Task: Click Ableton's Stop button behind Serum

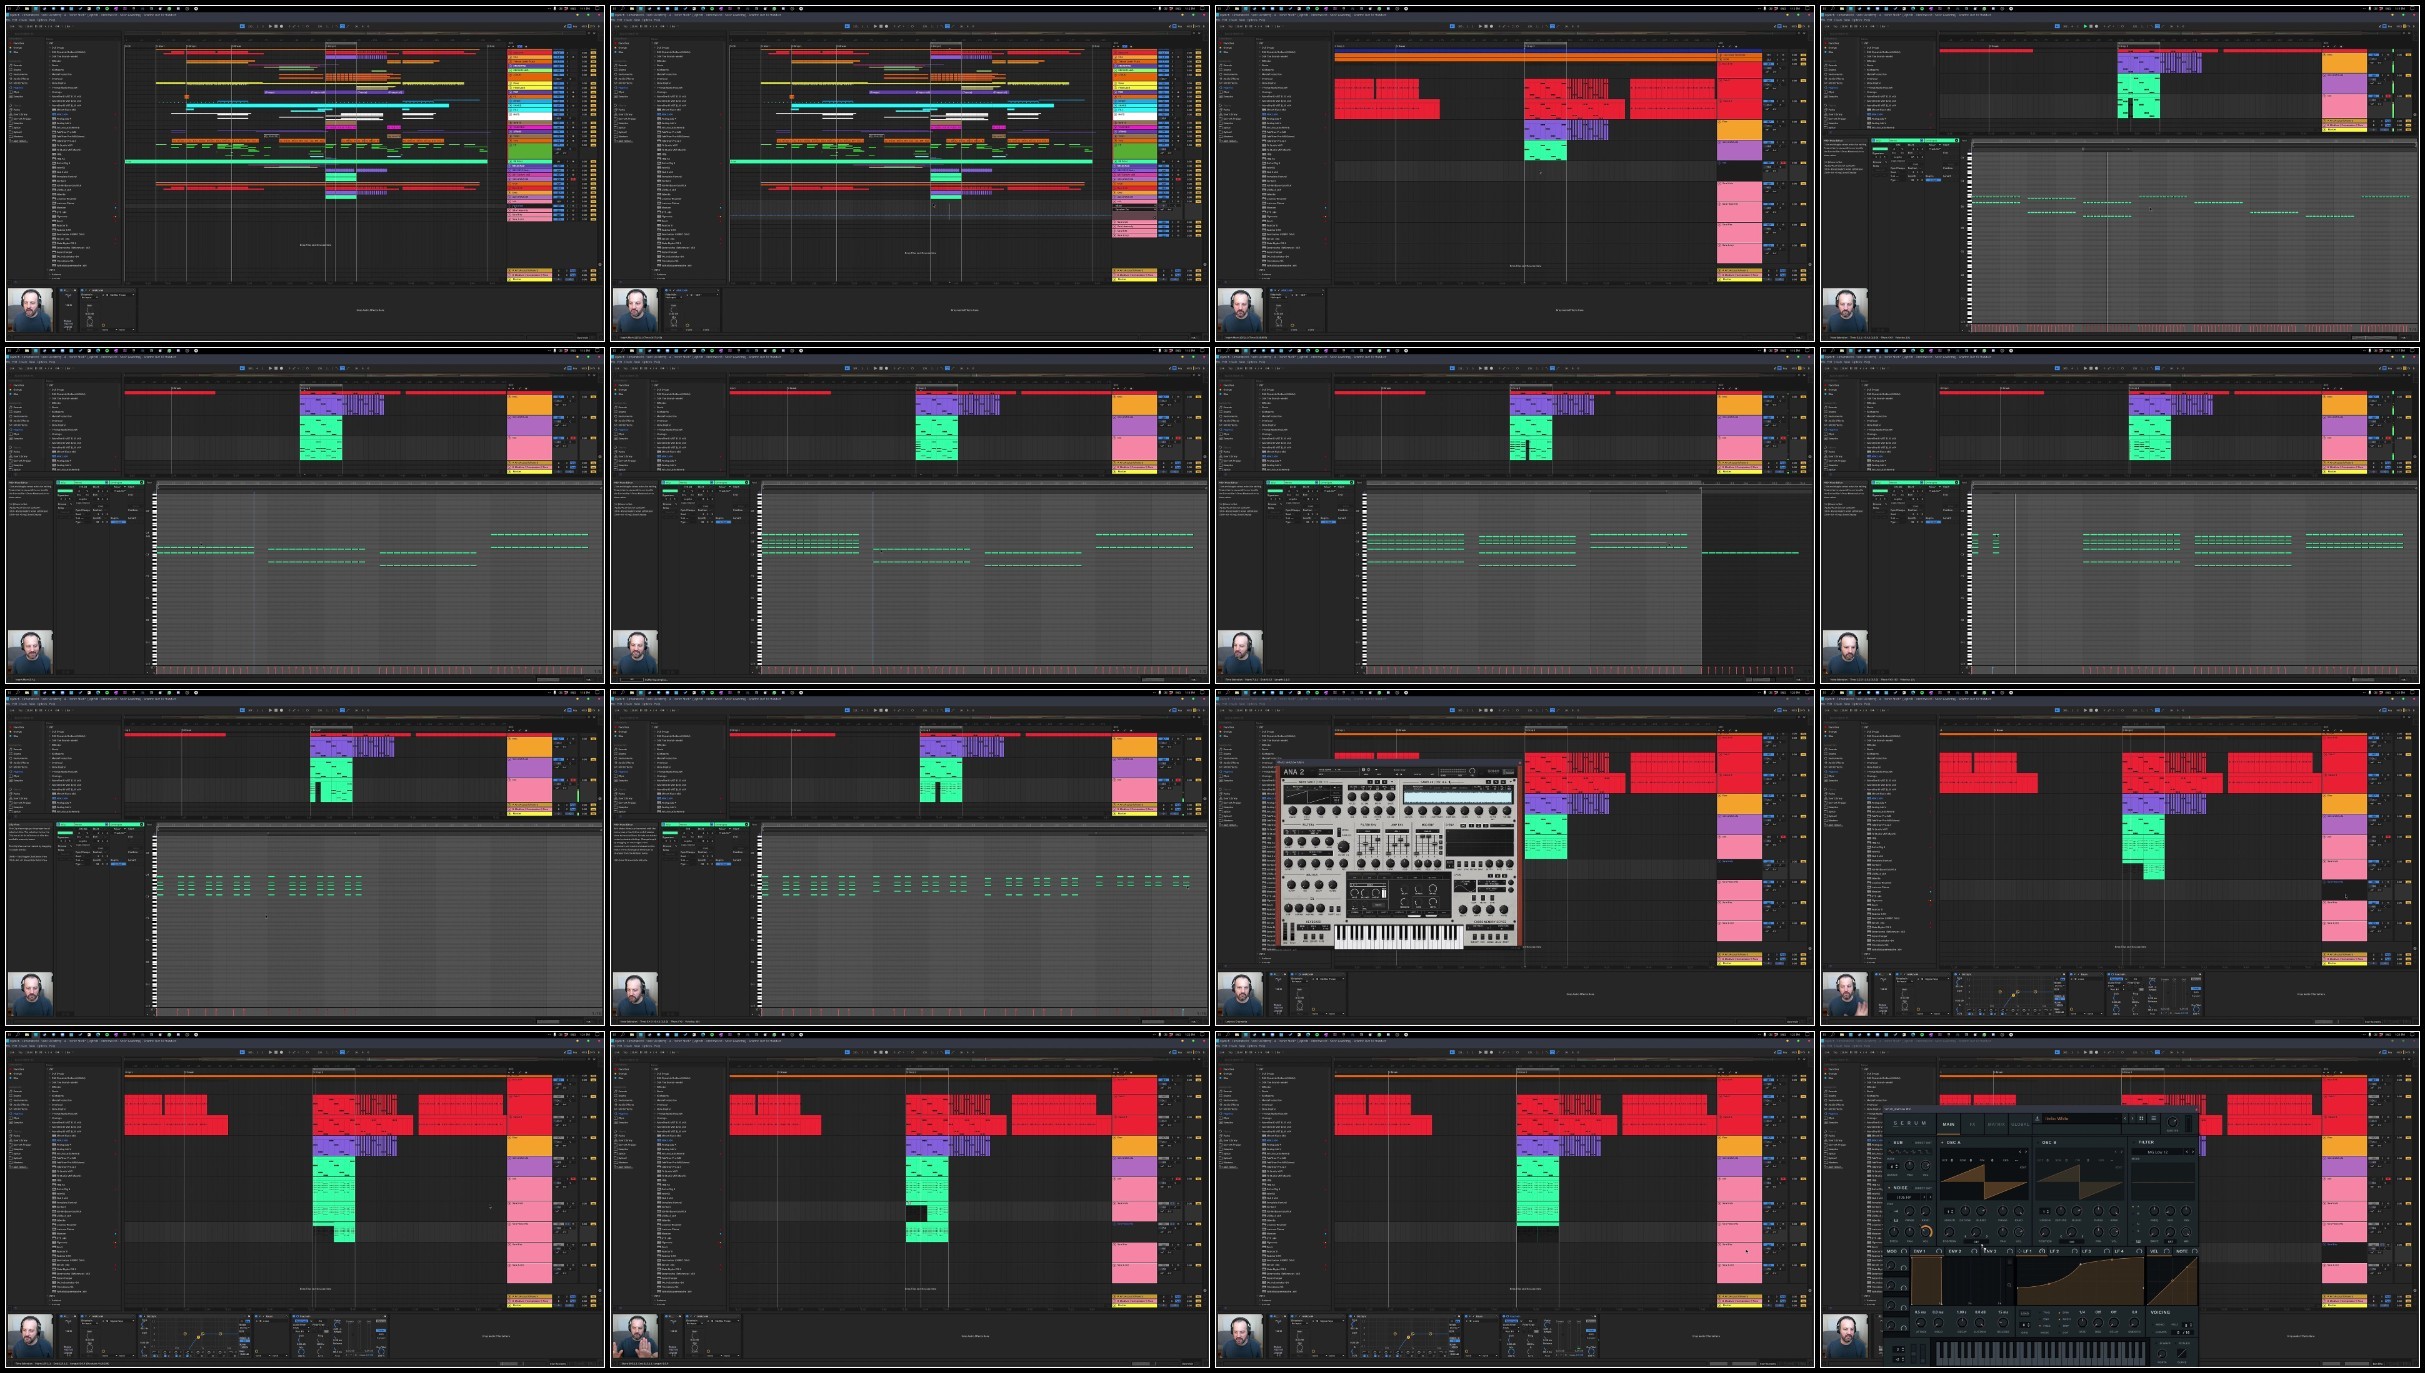Action: pos(2091,1052)
